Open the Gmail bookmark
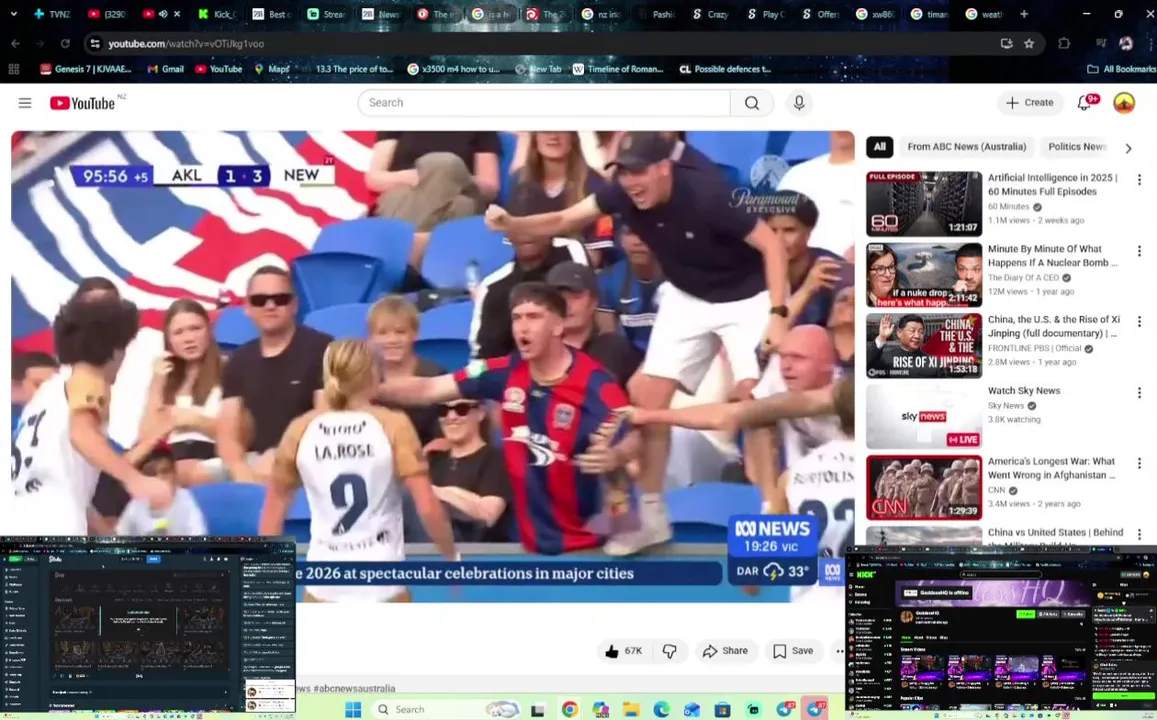The width and height of the screenshot is (1157, 720). (x=165, y=69)
